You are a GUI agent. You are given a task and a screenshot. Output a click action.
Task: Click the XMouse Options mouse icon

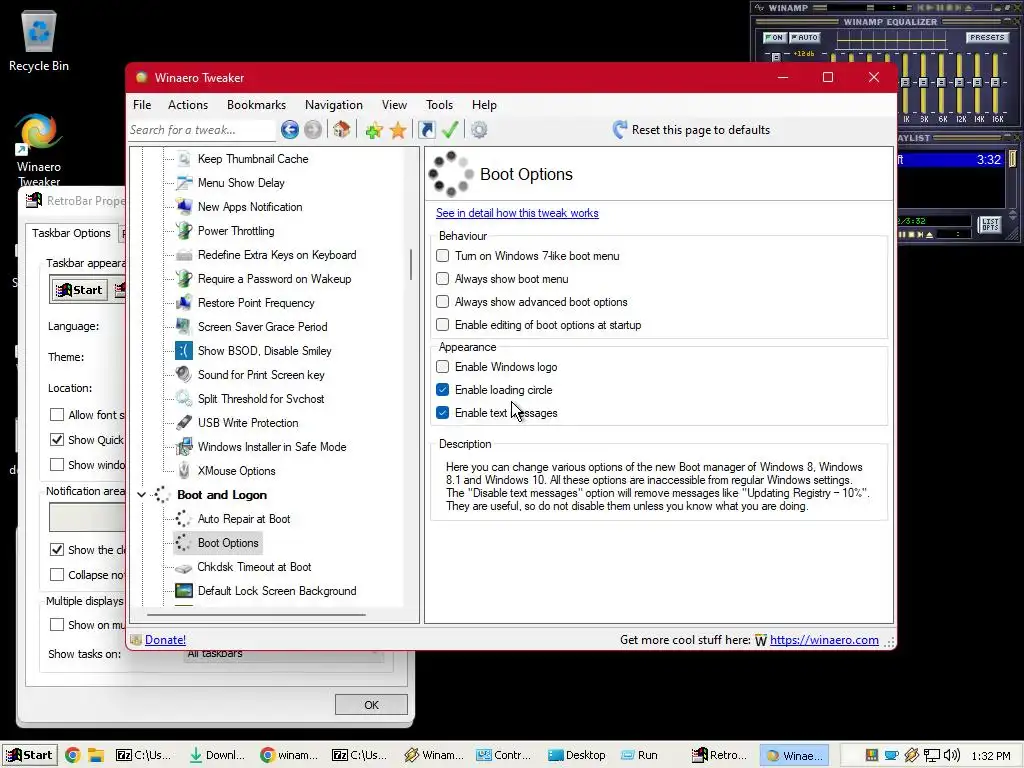pyautogui.click(x=184, y=471)
